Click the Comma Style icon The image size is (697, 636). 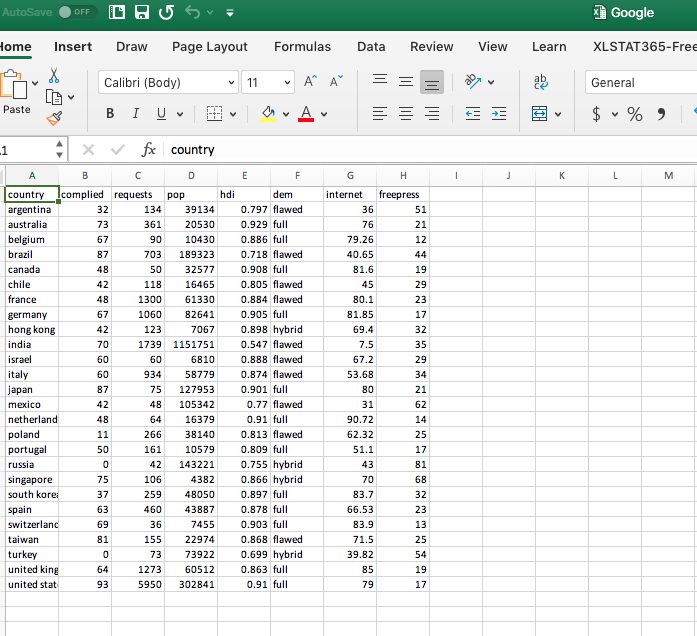[661, 114]
